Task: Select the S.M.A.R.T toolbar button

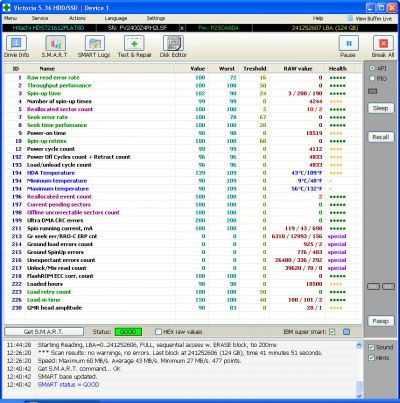Action: point(55,47)
